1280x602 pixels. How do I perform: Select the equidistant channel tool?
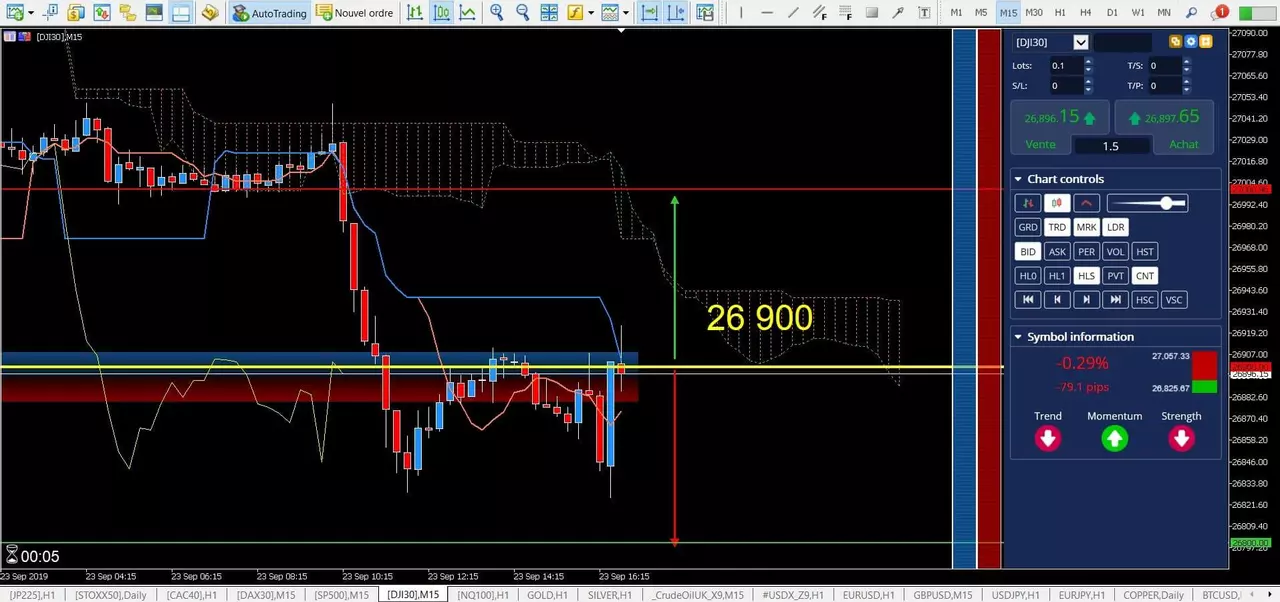point(819,13)
